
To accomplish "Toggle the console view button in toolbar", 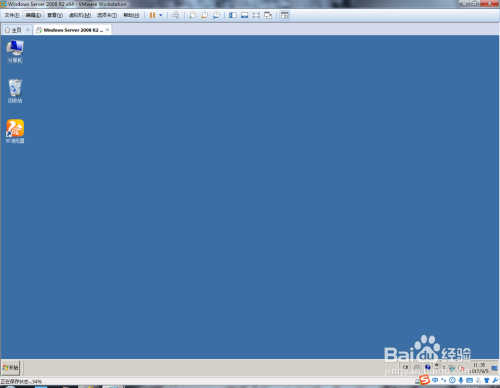I will pos(285,15).
